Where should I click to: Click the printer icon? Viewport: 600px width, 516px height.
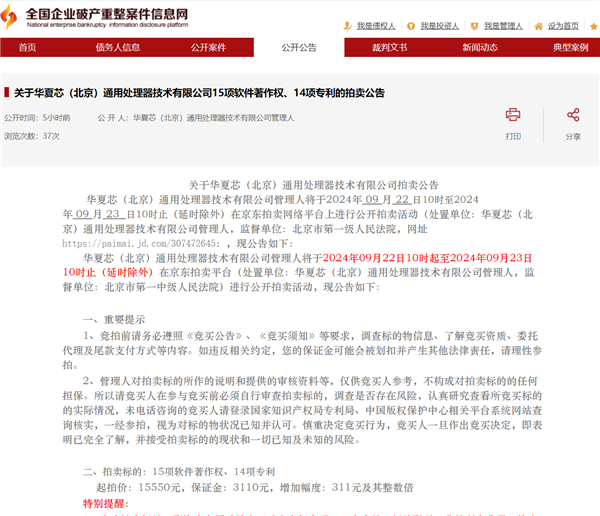coord(513,114)
